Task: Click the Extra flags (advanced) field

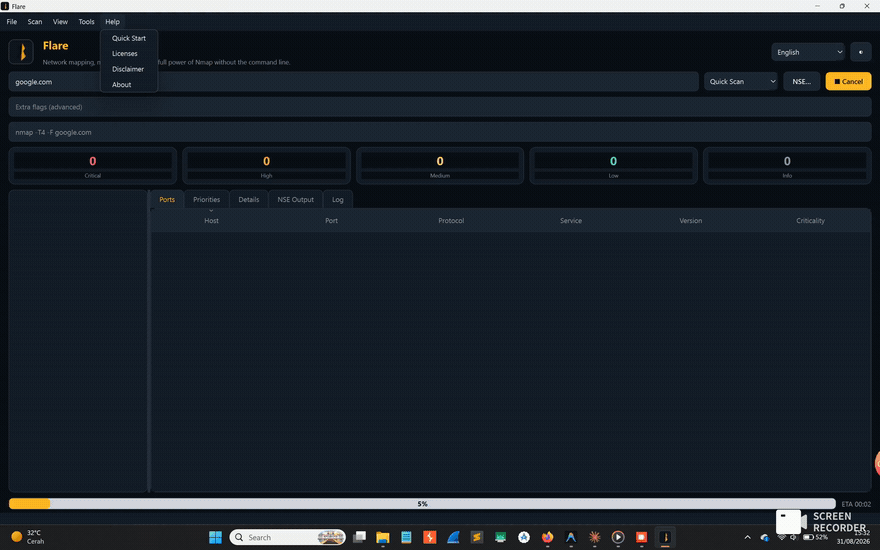Action: click(439, 107)
